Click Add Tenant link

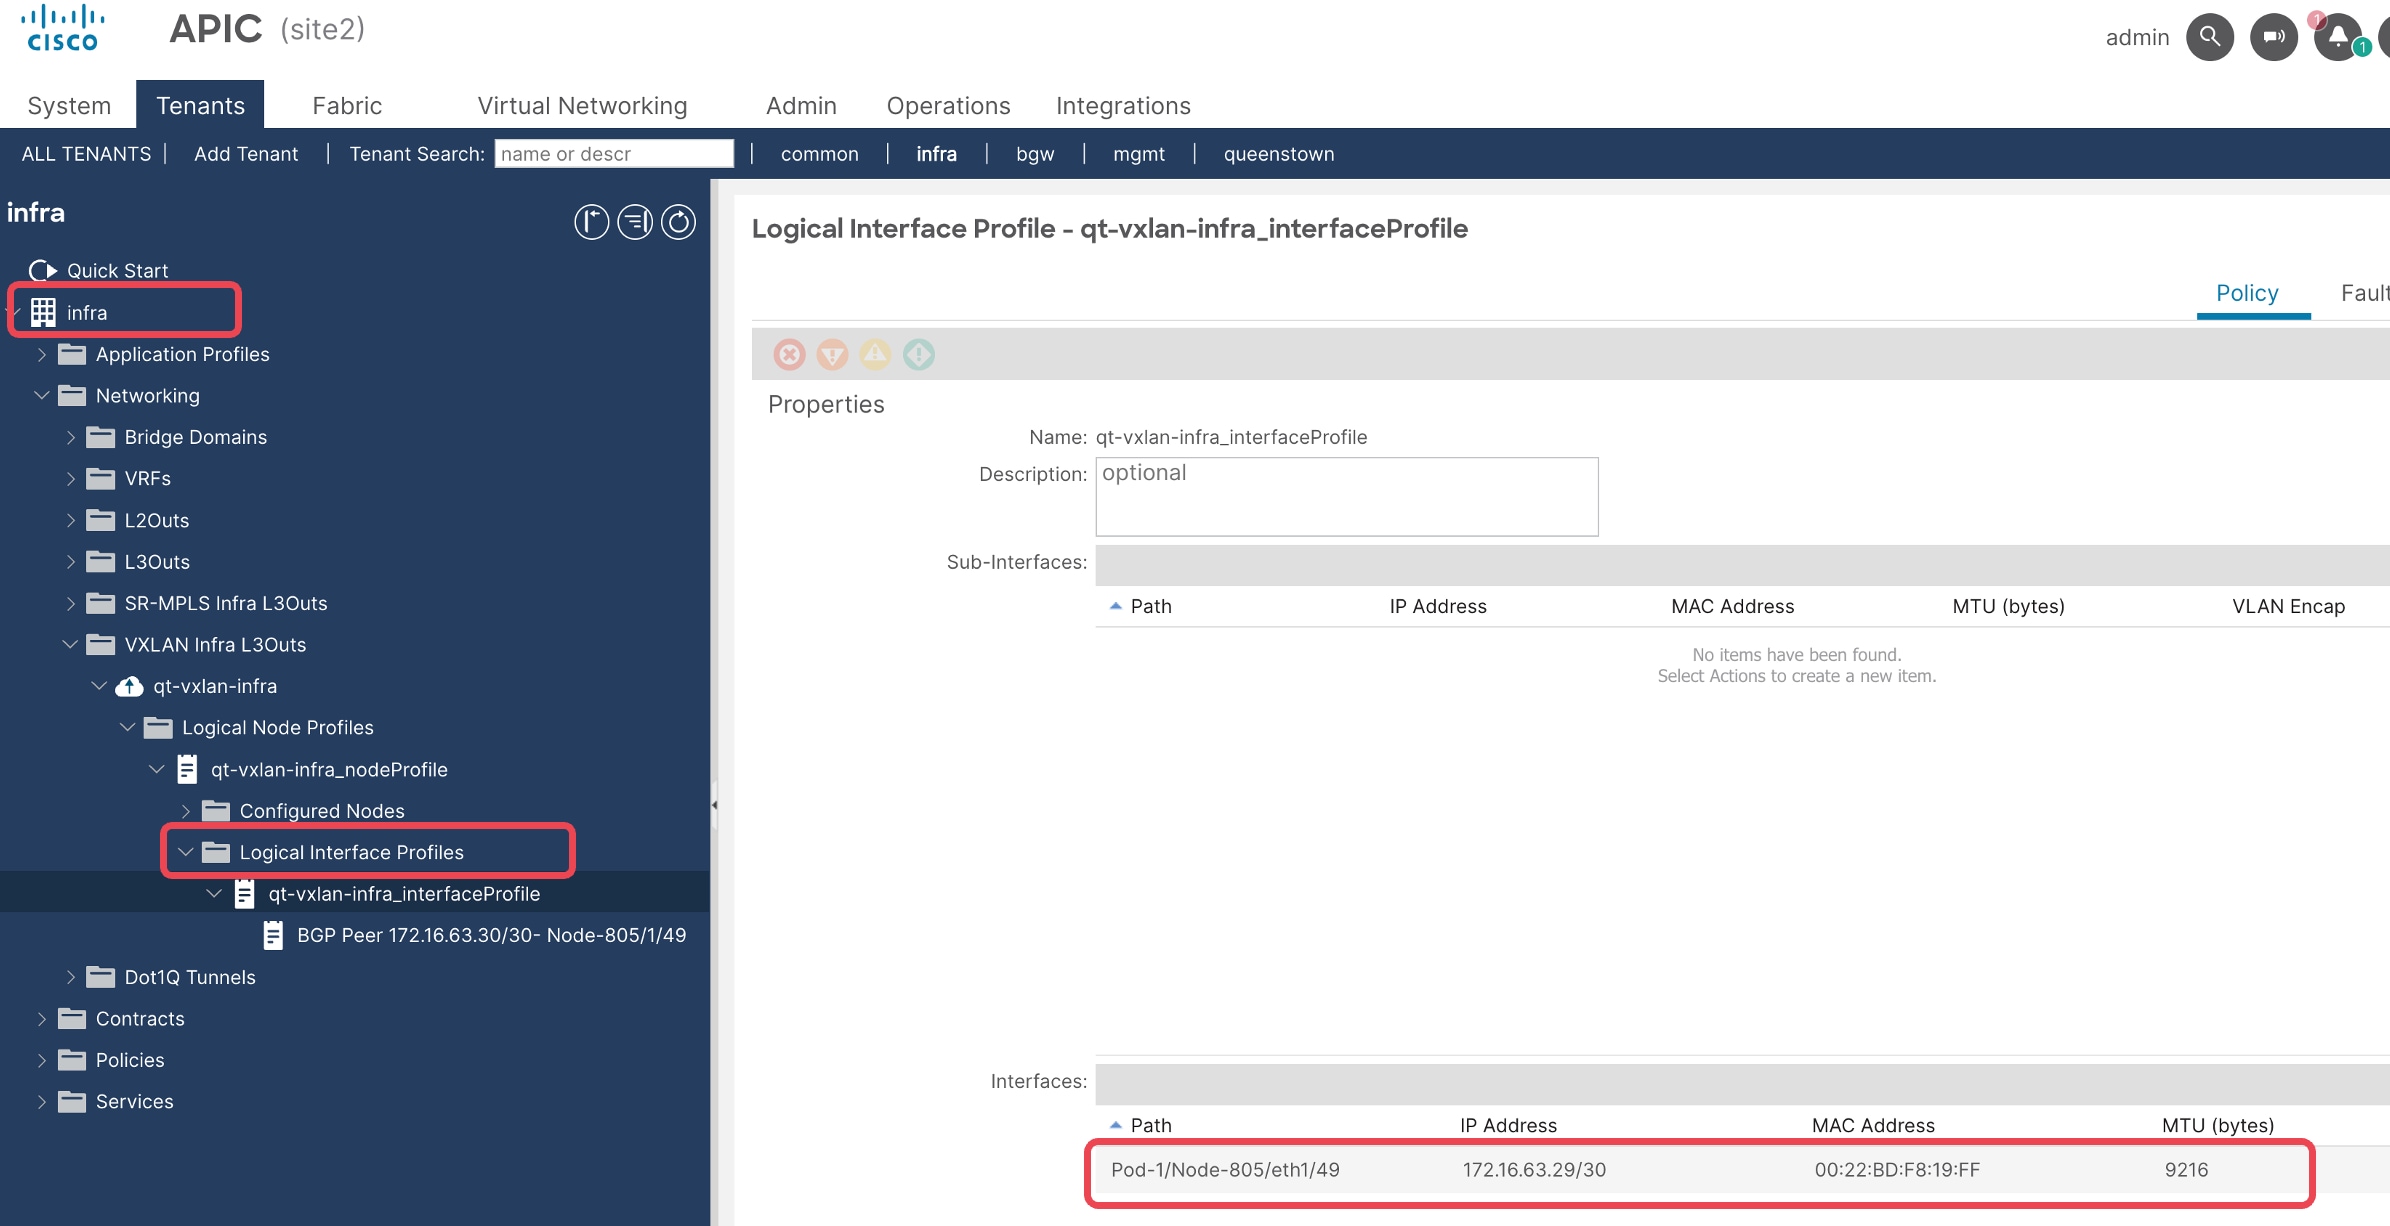(246, 153)
